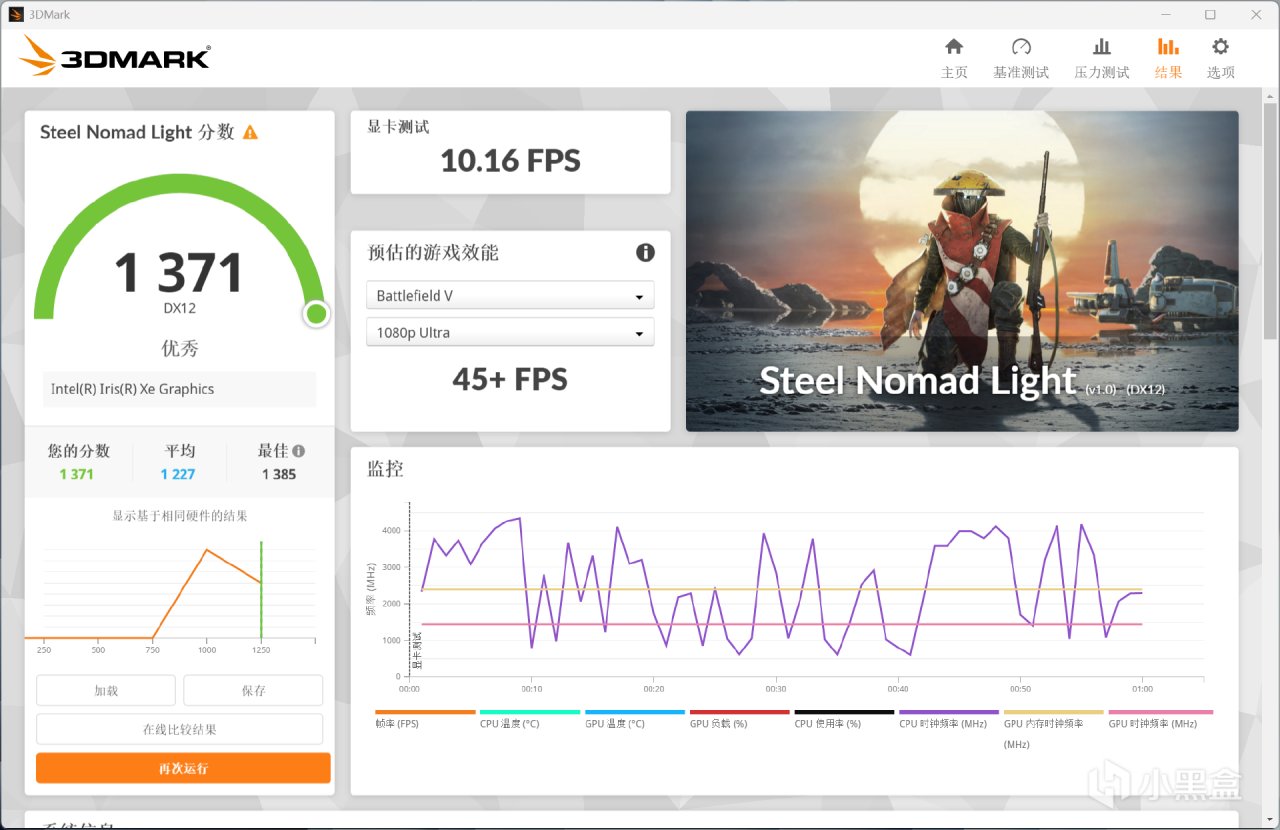Open the 基准测试 benchmark gauge icon
Screen dimensions: 1280x830
coord(1021,47)
